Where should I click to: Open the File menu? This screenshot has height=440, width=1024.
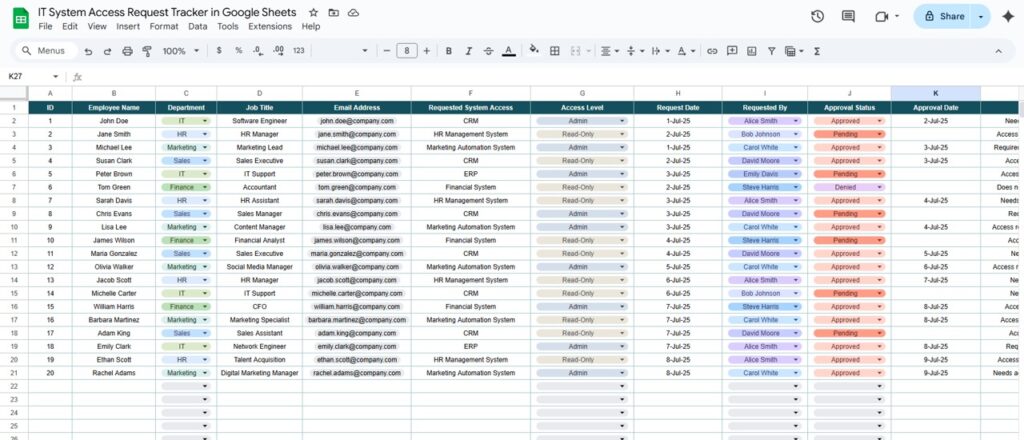point(45,27)
